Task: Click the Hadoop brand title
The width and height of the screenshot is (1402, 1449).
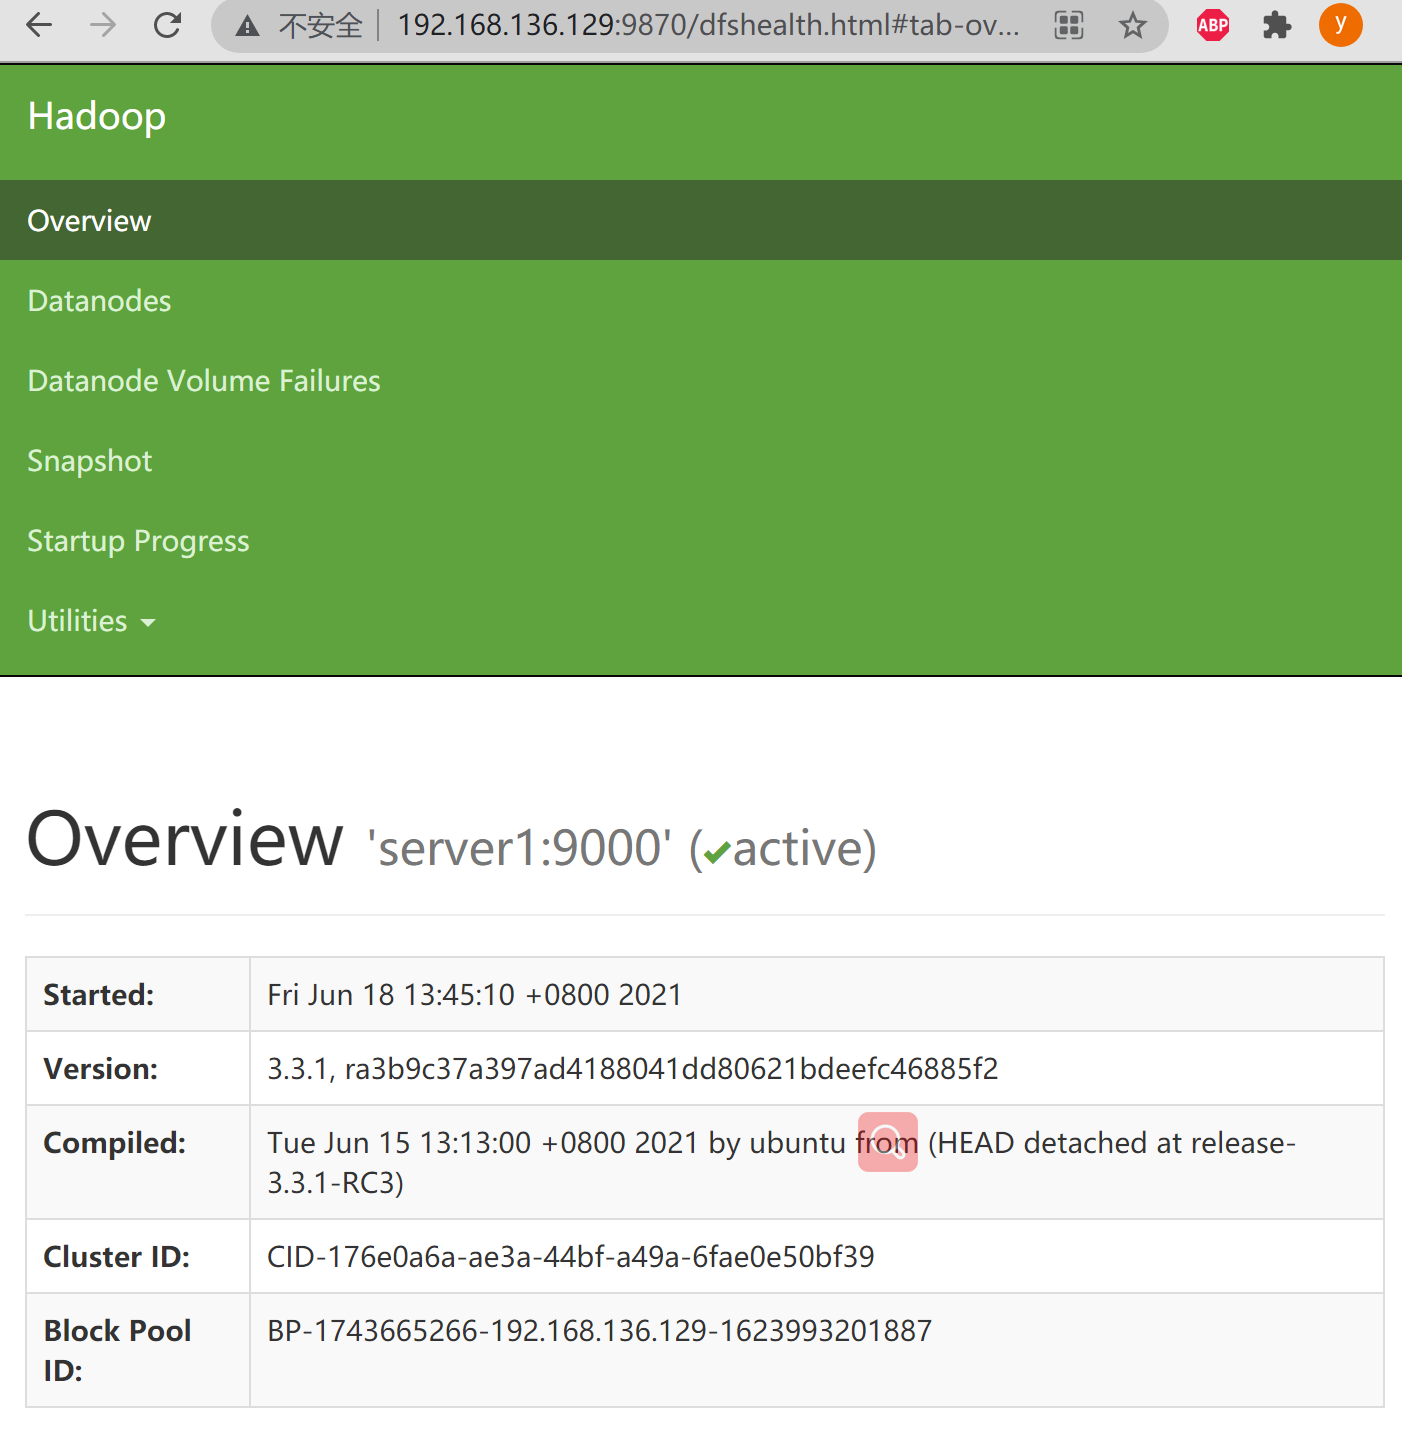Action: pyautogui.click(x=97, y=117)
